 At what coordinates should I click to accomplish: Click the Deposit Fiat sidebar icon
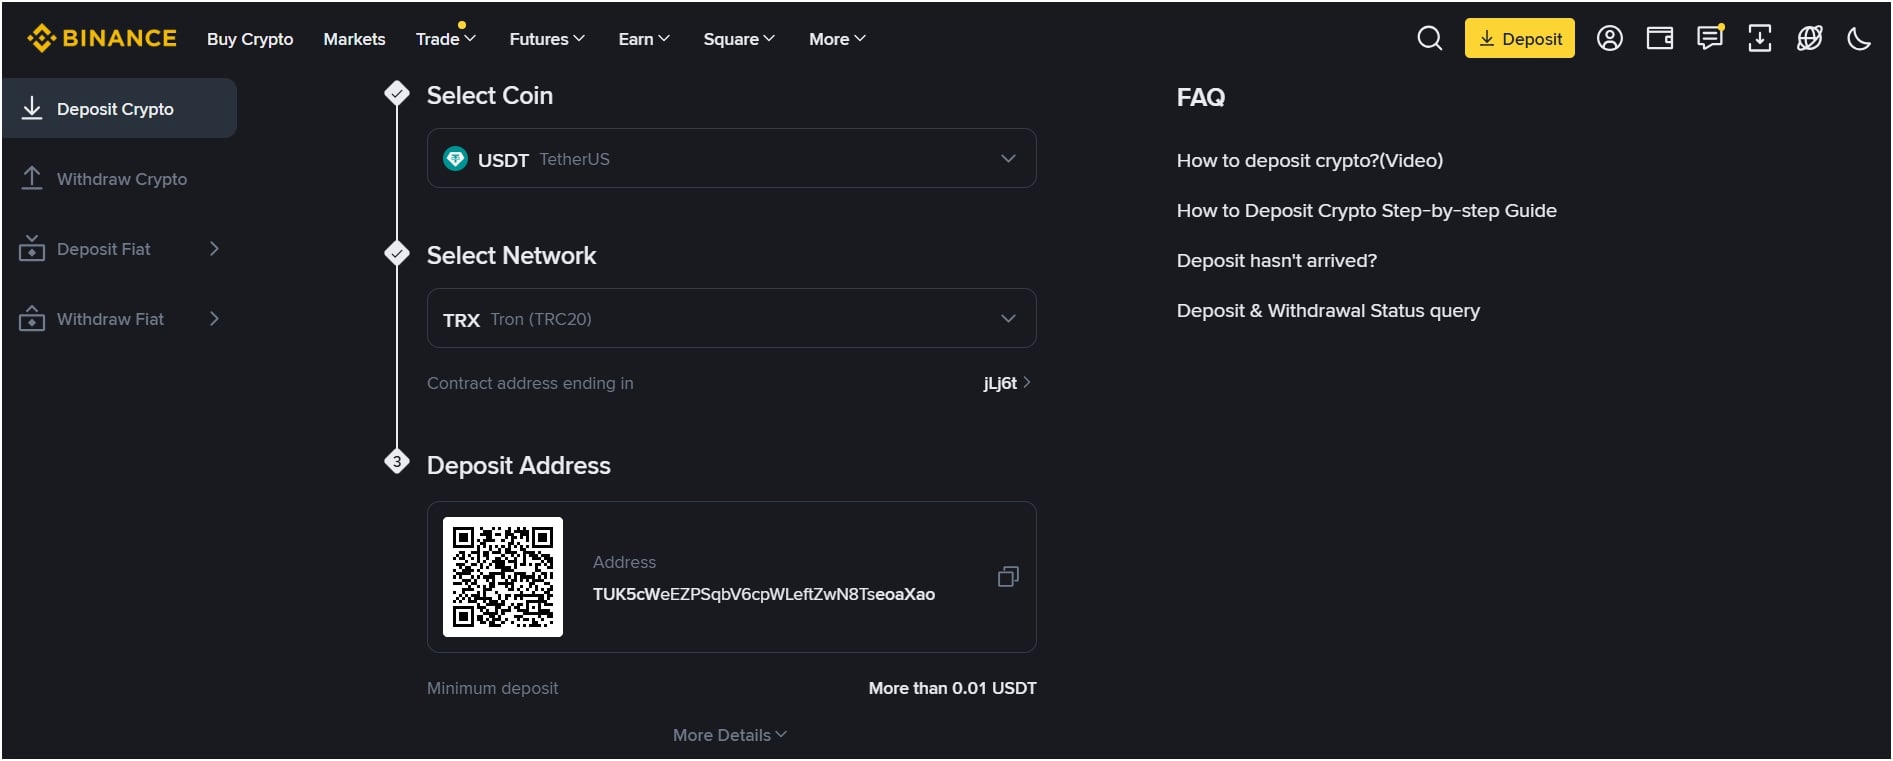[x=33, y=248]
